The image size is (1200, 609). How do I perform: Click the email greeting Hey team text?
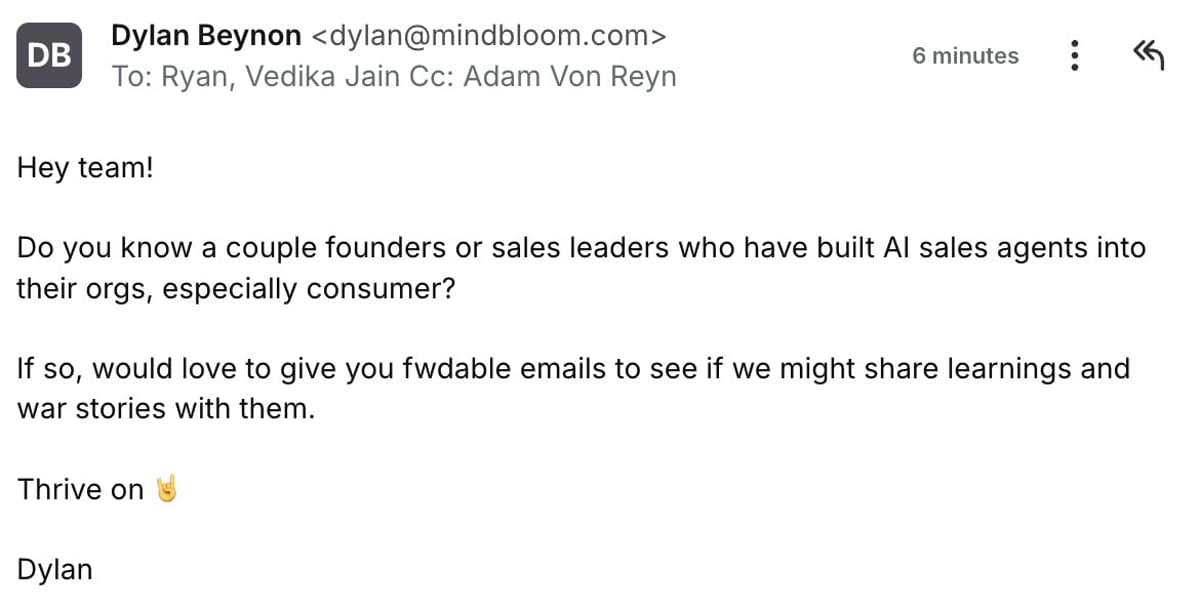84,167
